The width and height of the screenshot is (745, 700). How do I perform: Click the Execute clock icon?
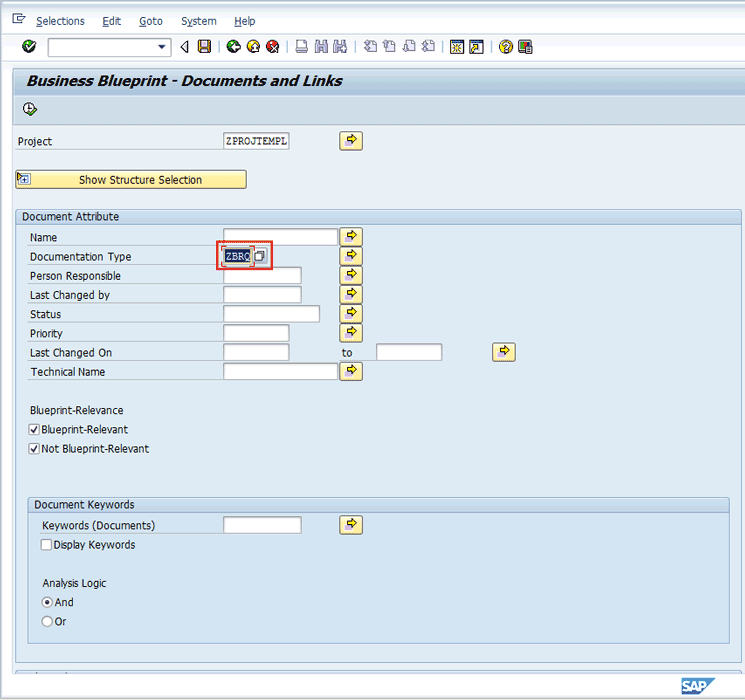pos(29,109)
